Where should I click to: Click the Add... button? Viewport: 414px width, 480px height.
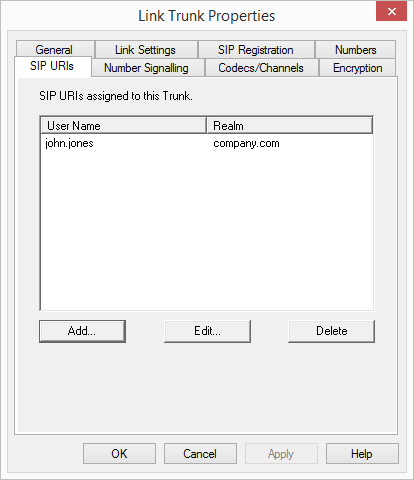click(82, 331)
